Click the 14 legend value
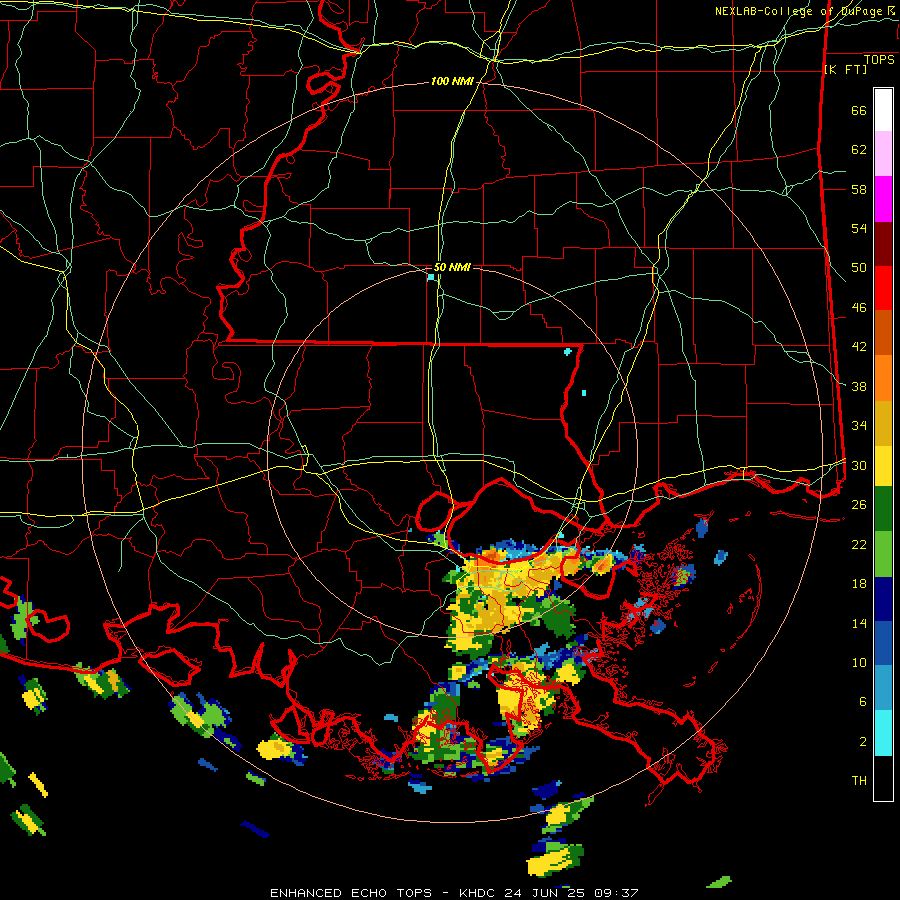Screen dimensions: 900x900 [859, 623]
